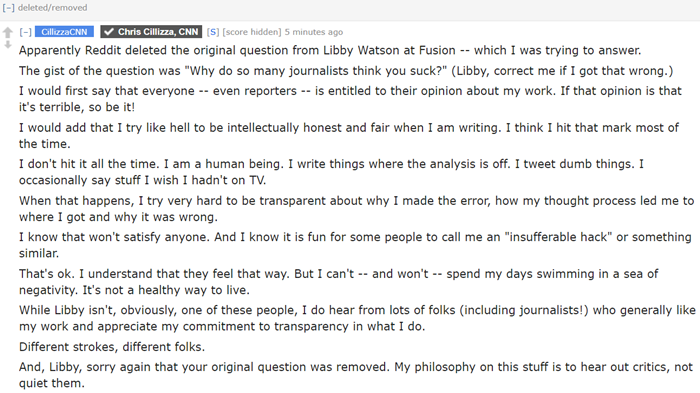Viewport: 700px width, 393px height.
Task: Click the paragraph about being intellectually honest
Action: [x=349, y=136]
